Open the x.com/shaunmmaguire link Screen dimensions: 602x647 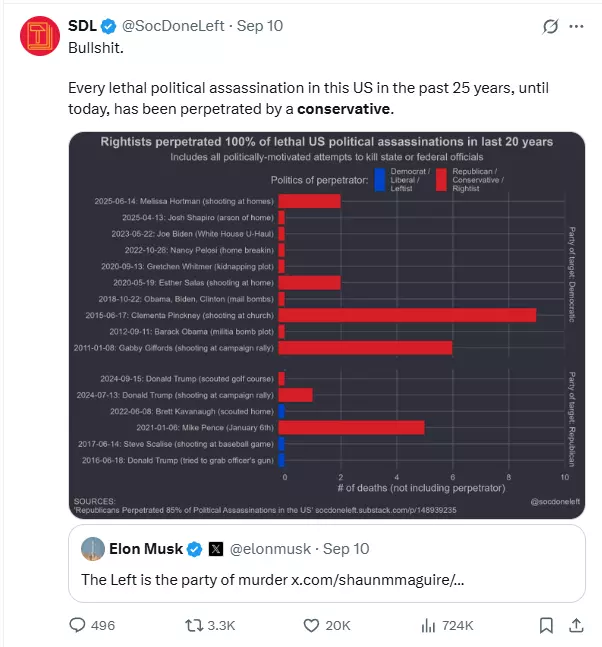coord(378,580)
